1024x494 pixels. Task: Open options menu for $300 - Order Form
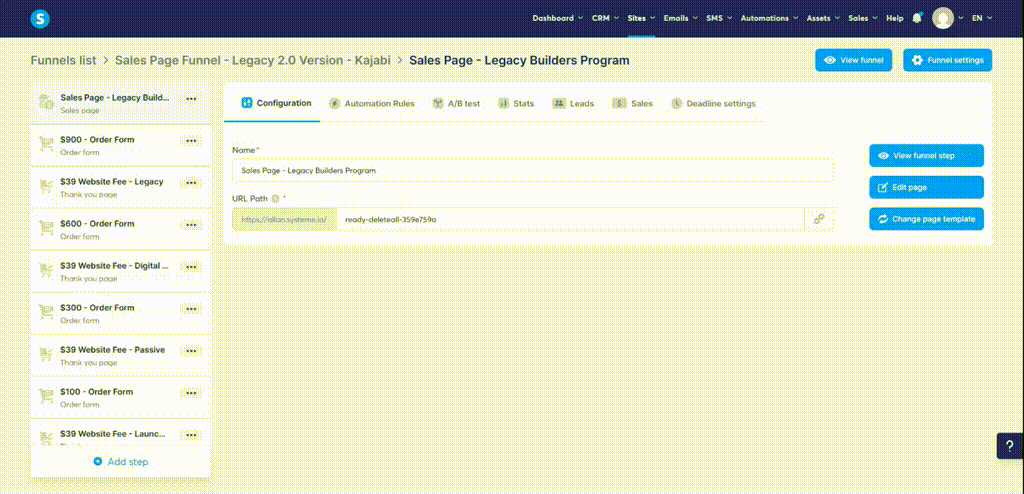point(191,308)
